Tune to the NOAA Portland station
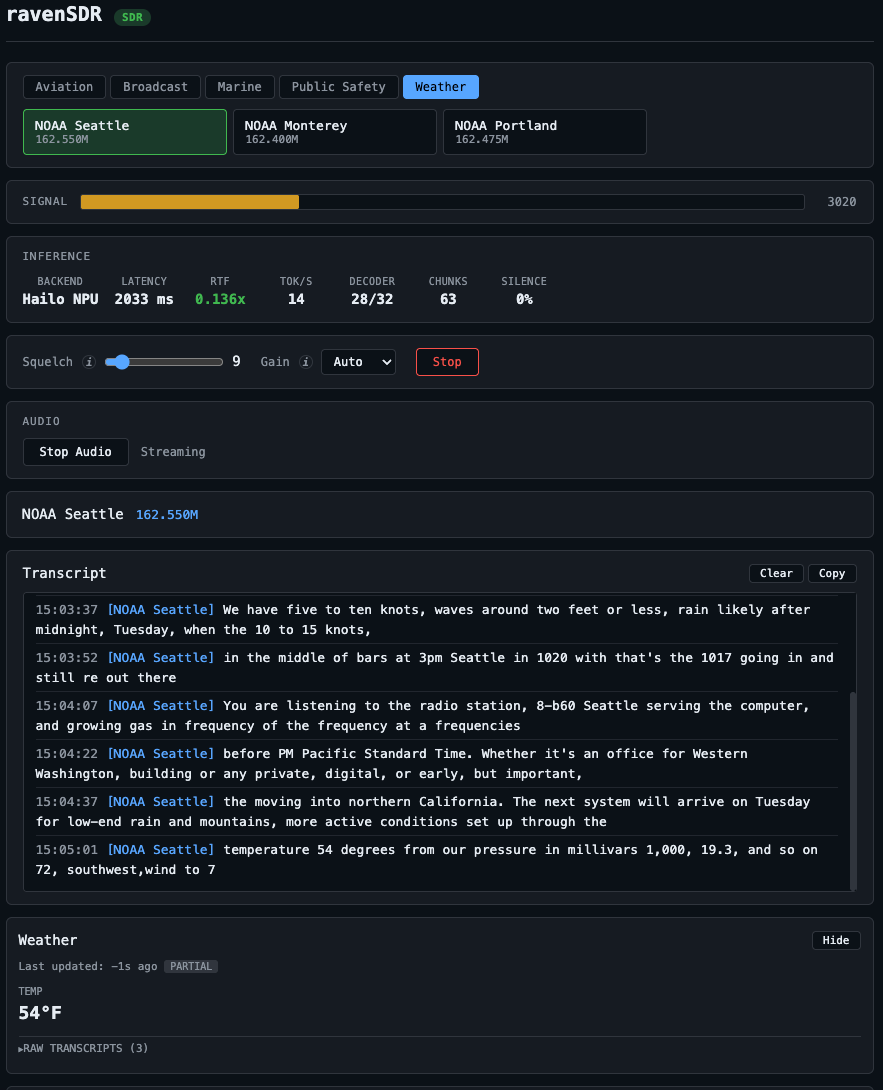Image resolution: width=883 pixels, height=1090 pixels. [x=544, y=131]
